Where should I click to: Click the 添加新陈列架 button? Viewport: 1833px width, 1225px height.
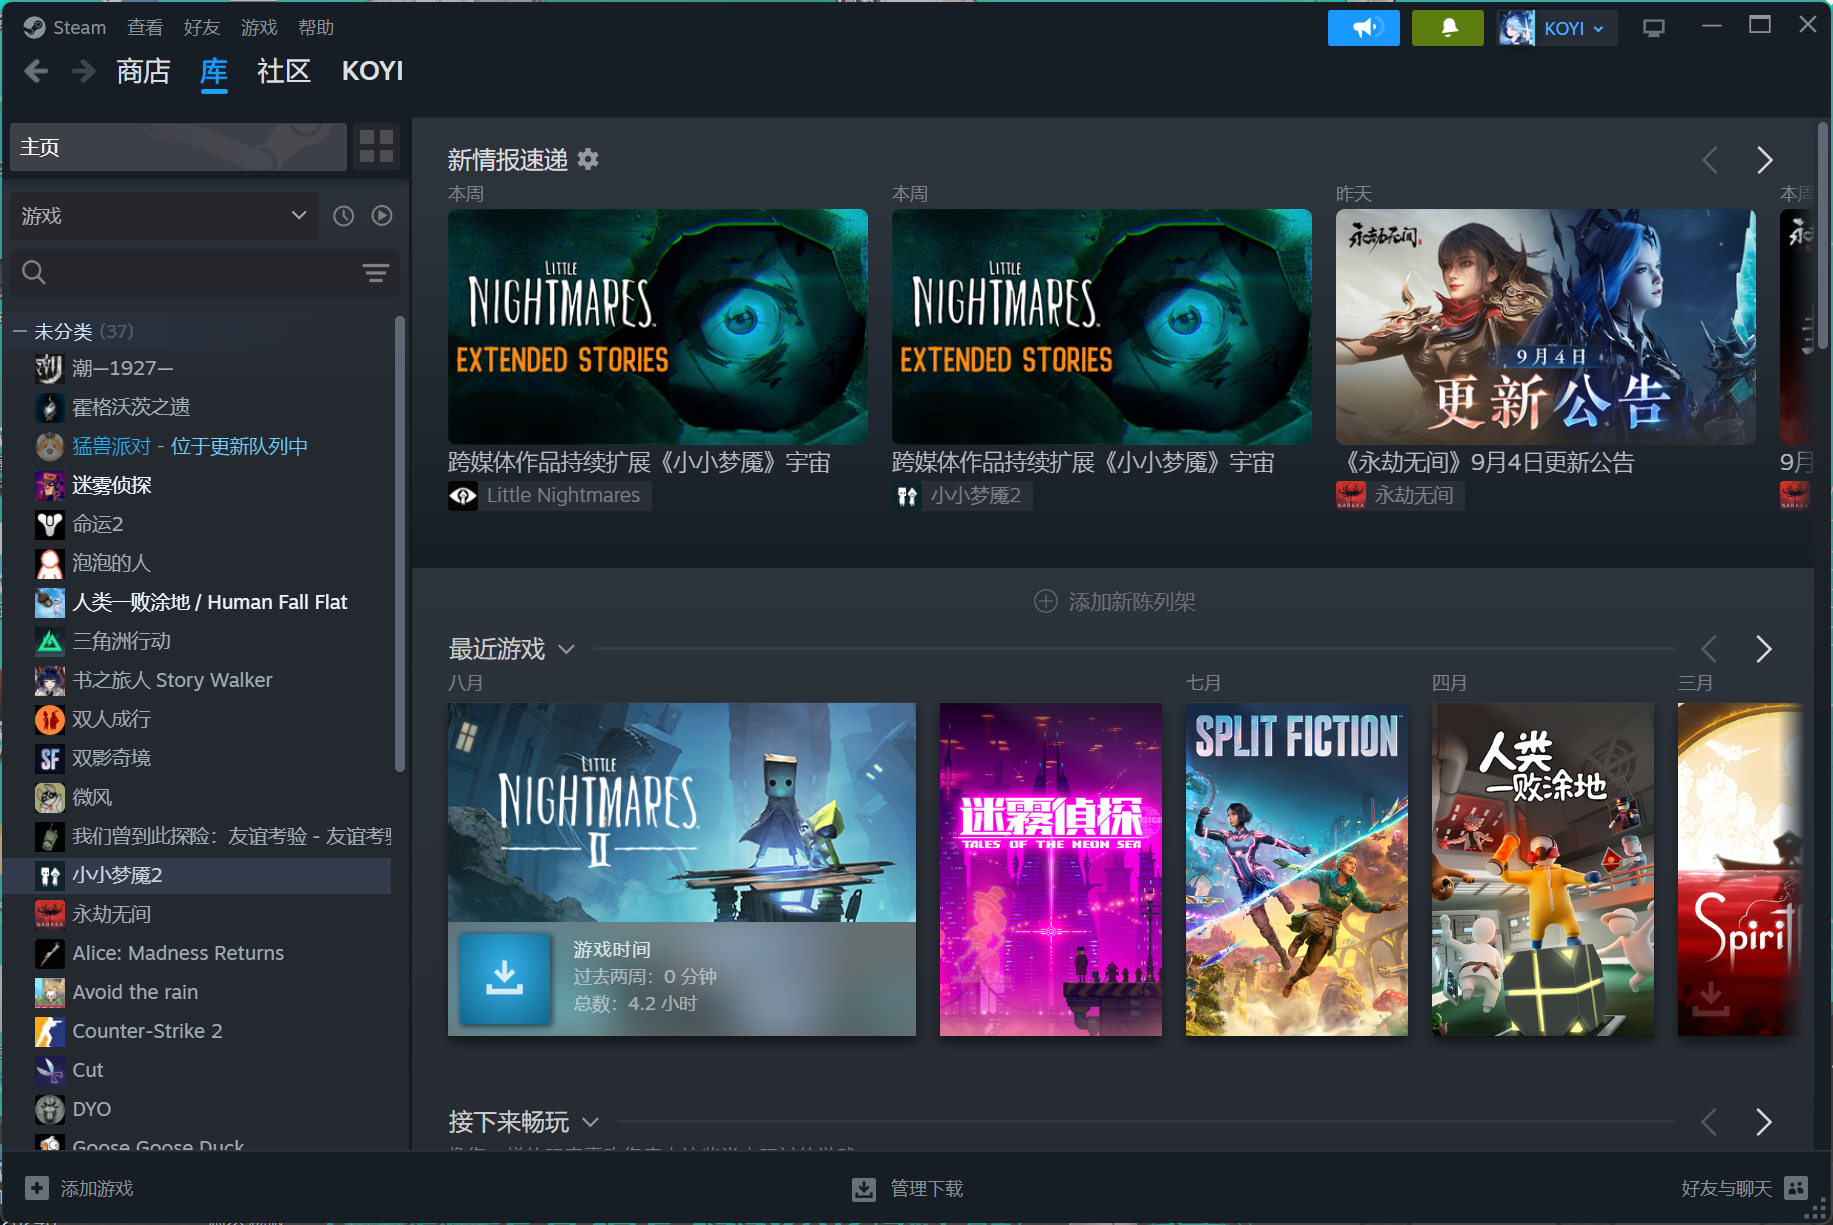(x=1113, y=601)
